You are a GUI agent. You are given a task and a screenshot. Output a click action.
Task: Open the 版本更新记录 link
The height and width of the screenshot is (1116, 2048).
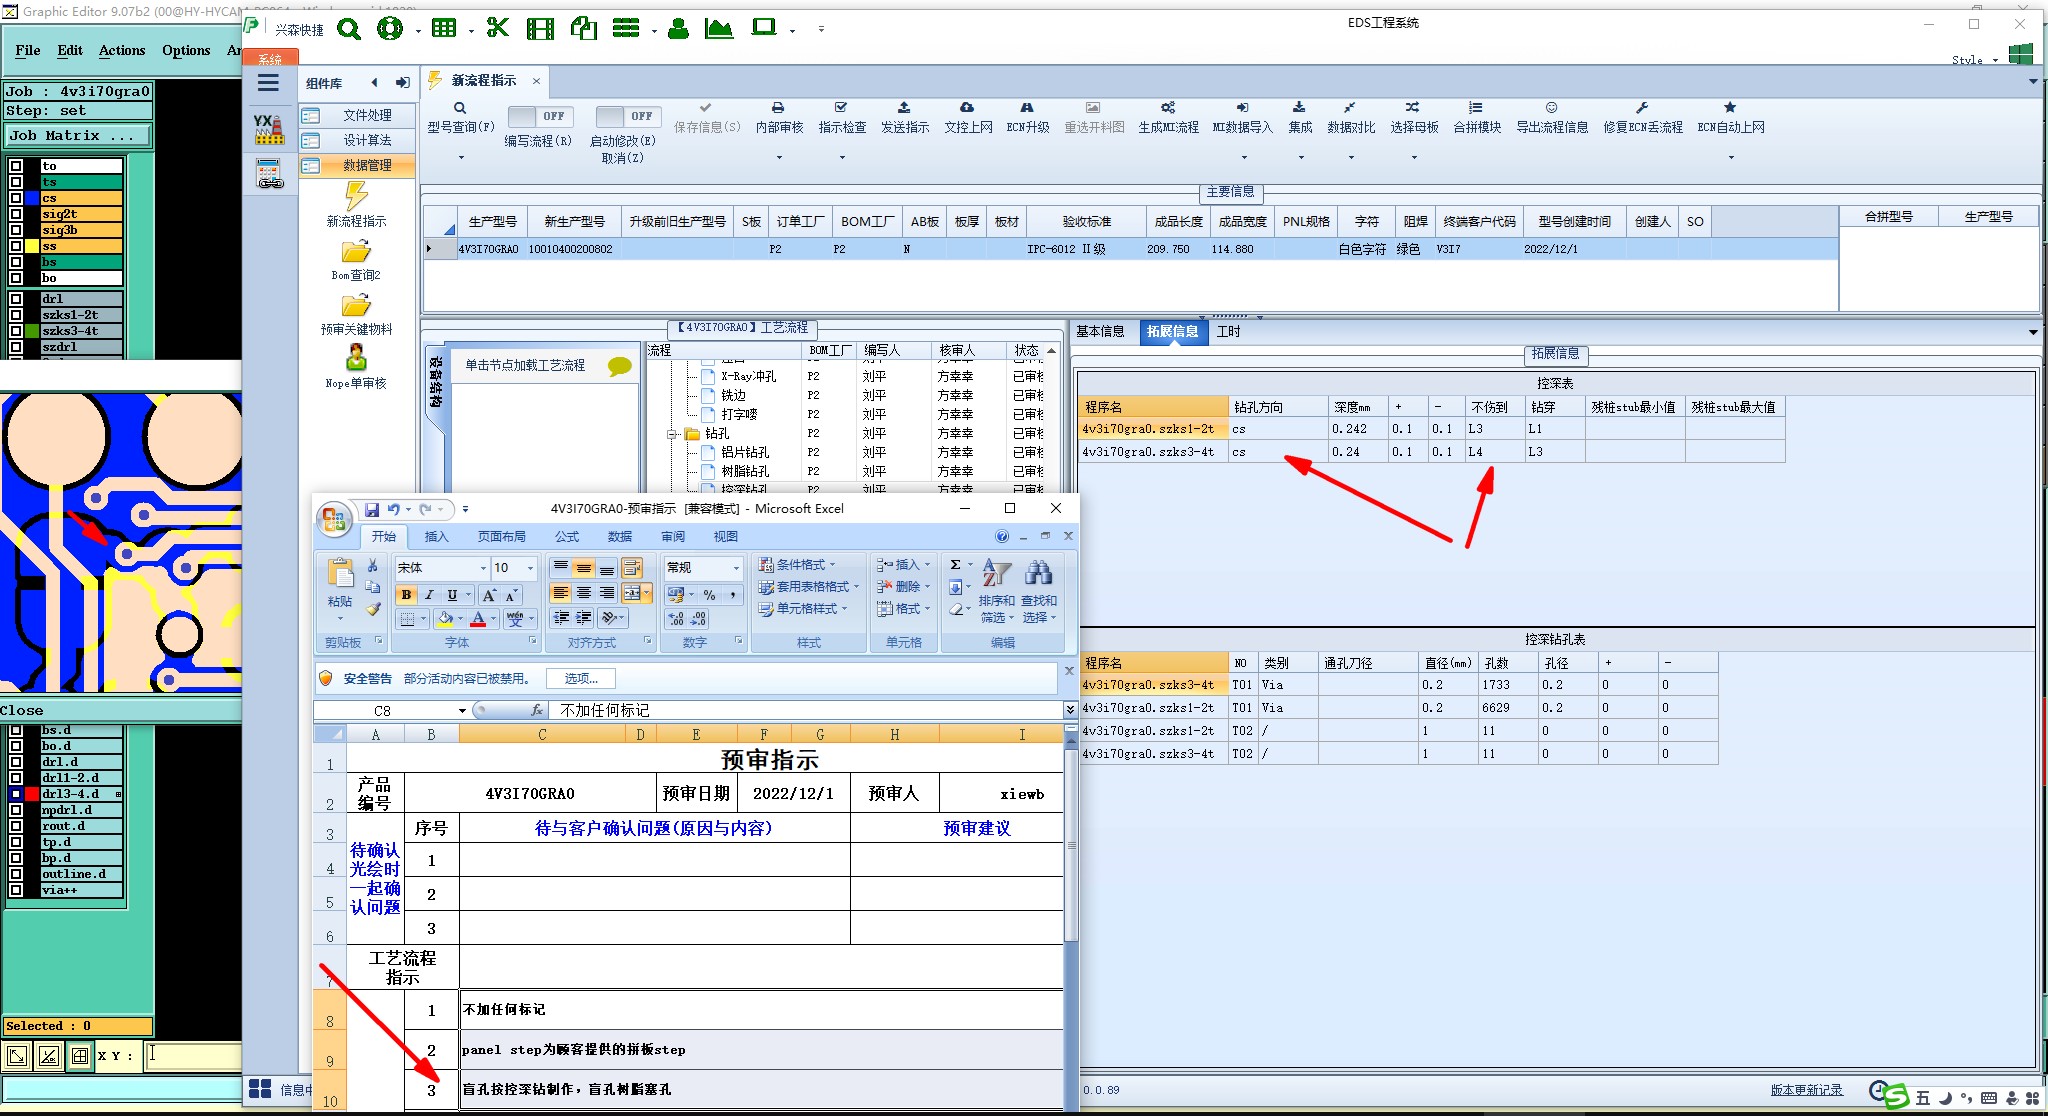coord(1806,1090)
